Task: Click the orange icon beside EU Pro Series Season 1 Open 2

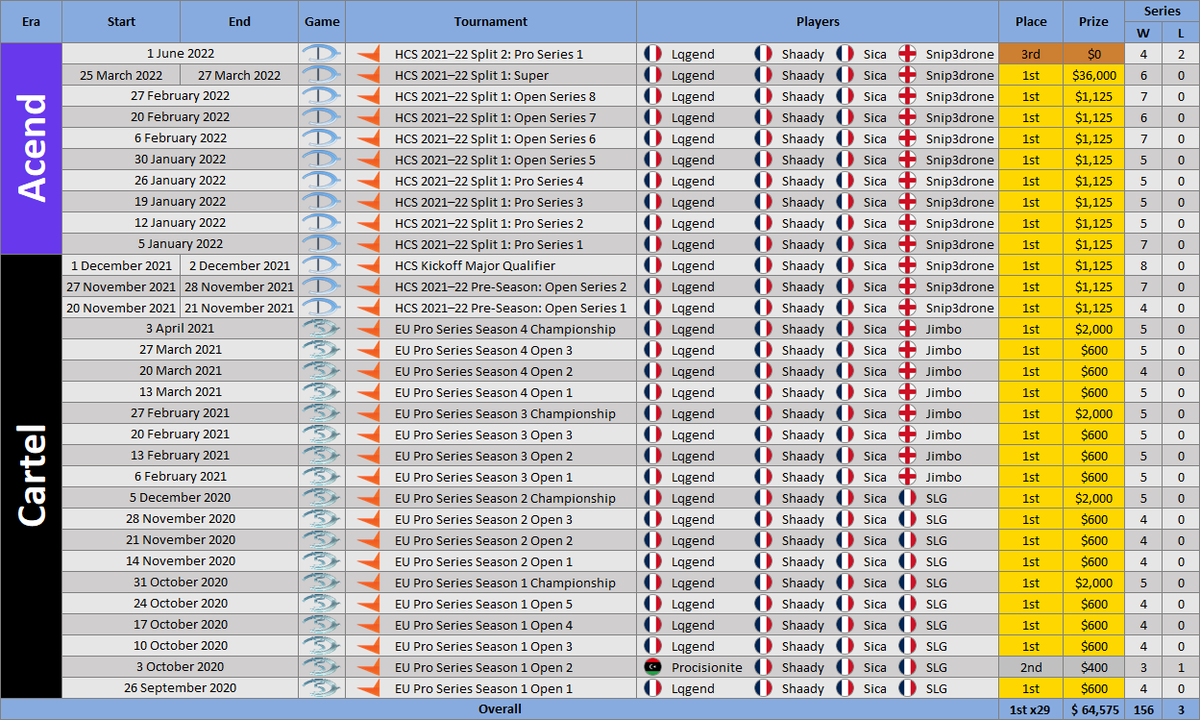Action: point(368,667)
